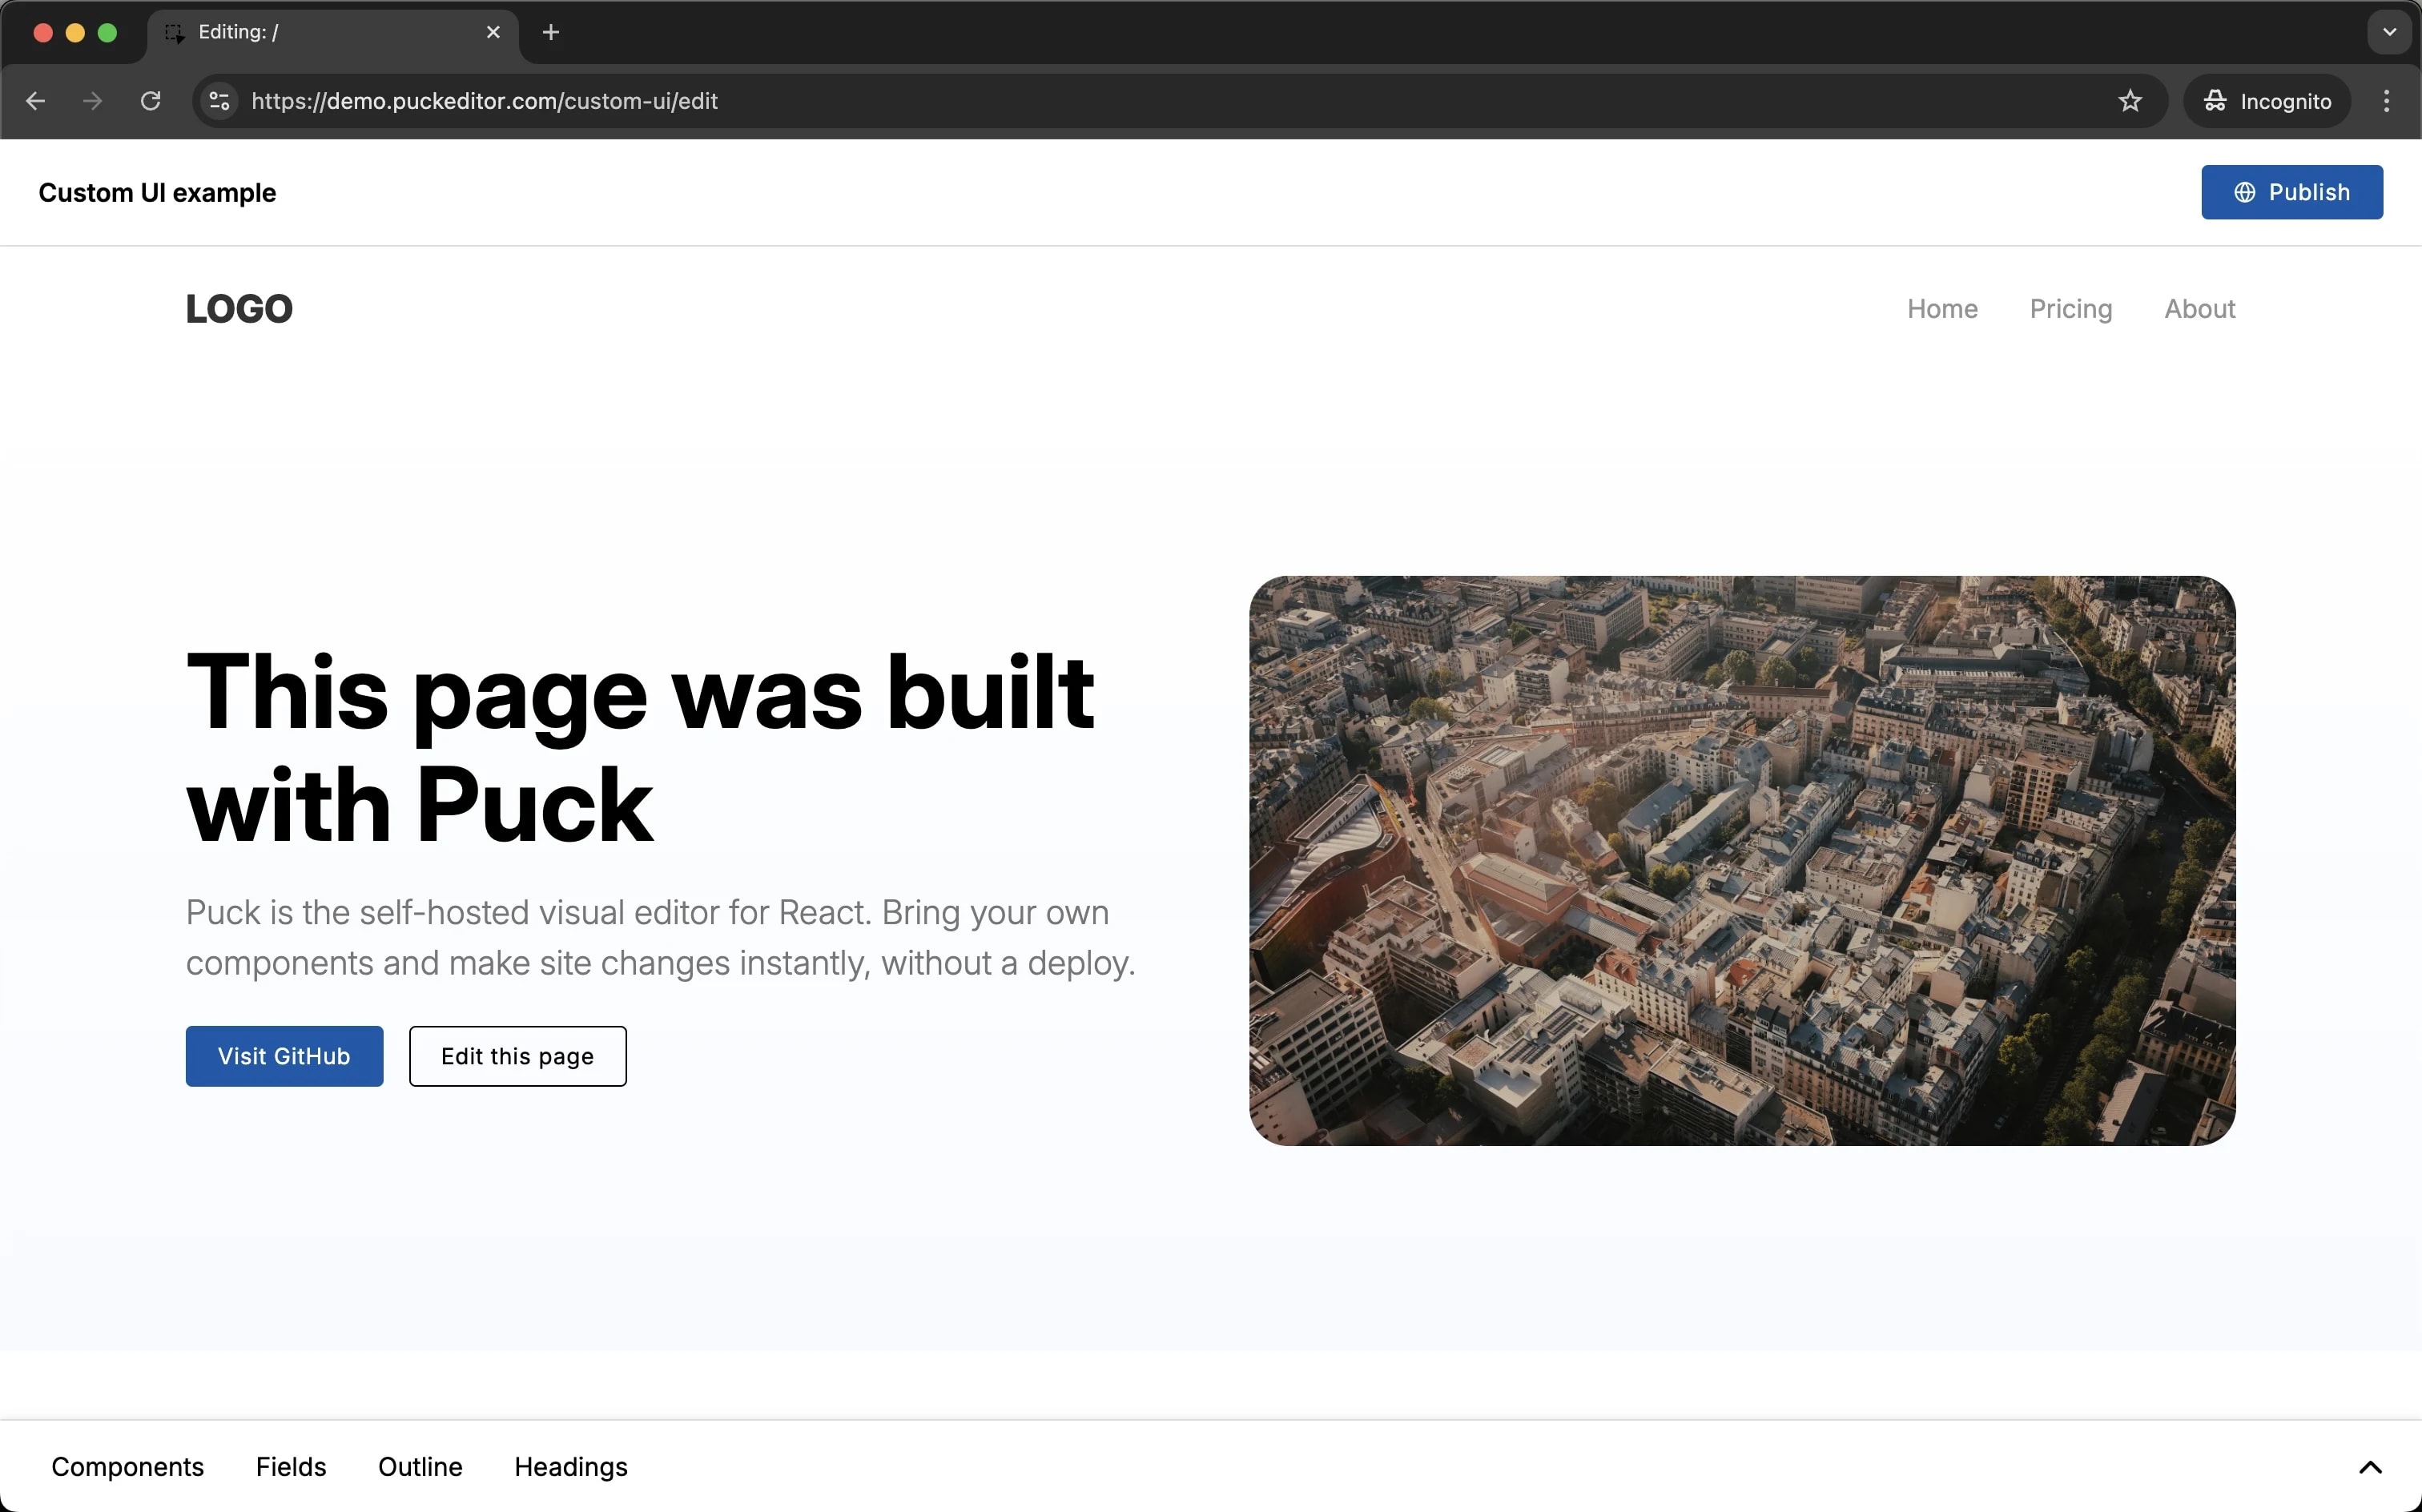Screen dimensions: 2422x1512
Task: Open Chrome three-dot menu
Action: (2386, 101)
